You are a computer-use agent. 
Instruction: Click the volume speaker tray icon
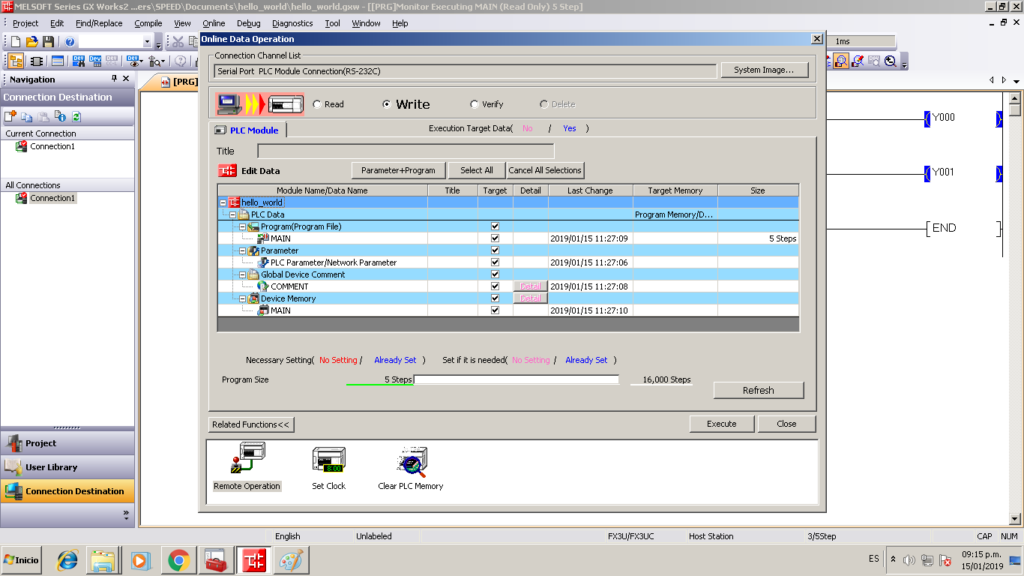(x=909, y=560)
